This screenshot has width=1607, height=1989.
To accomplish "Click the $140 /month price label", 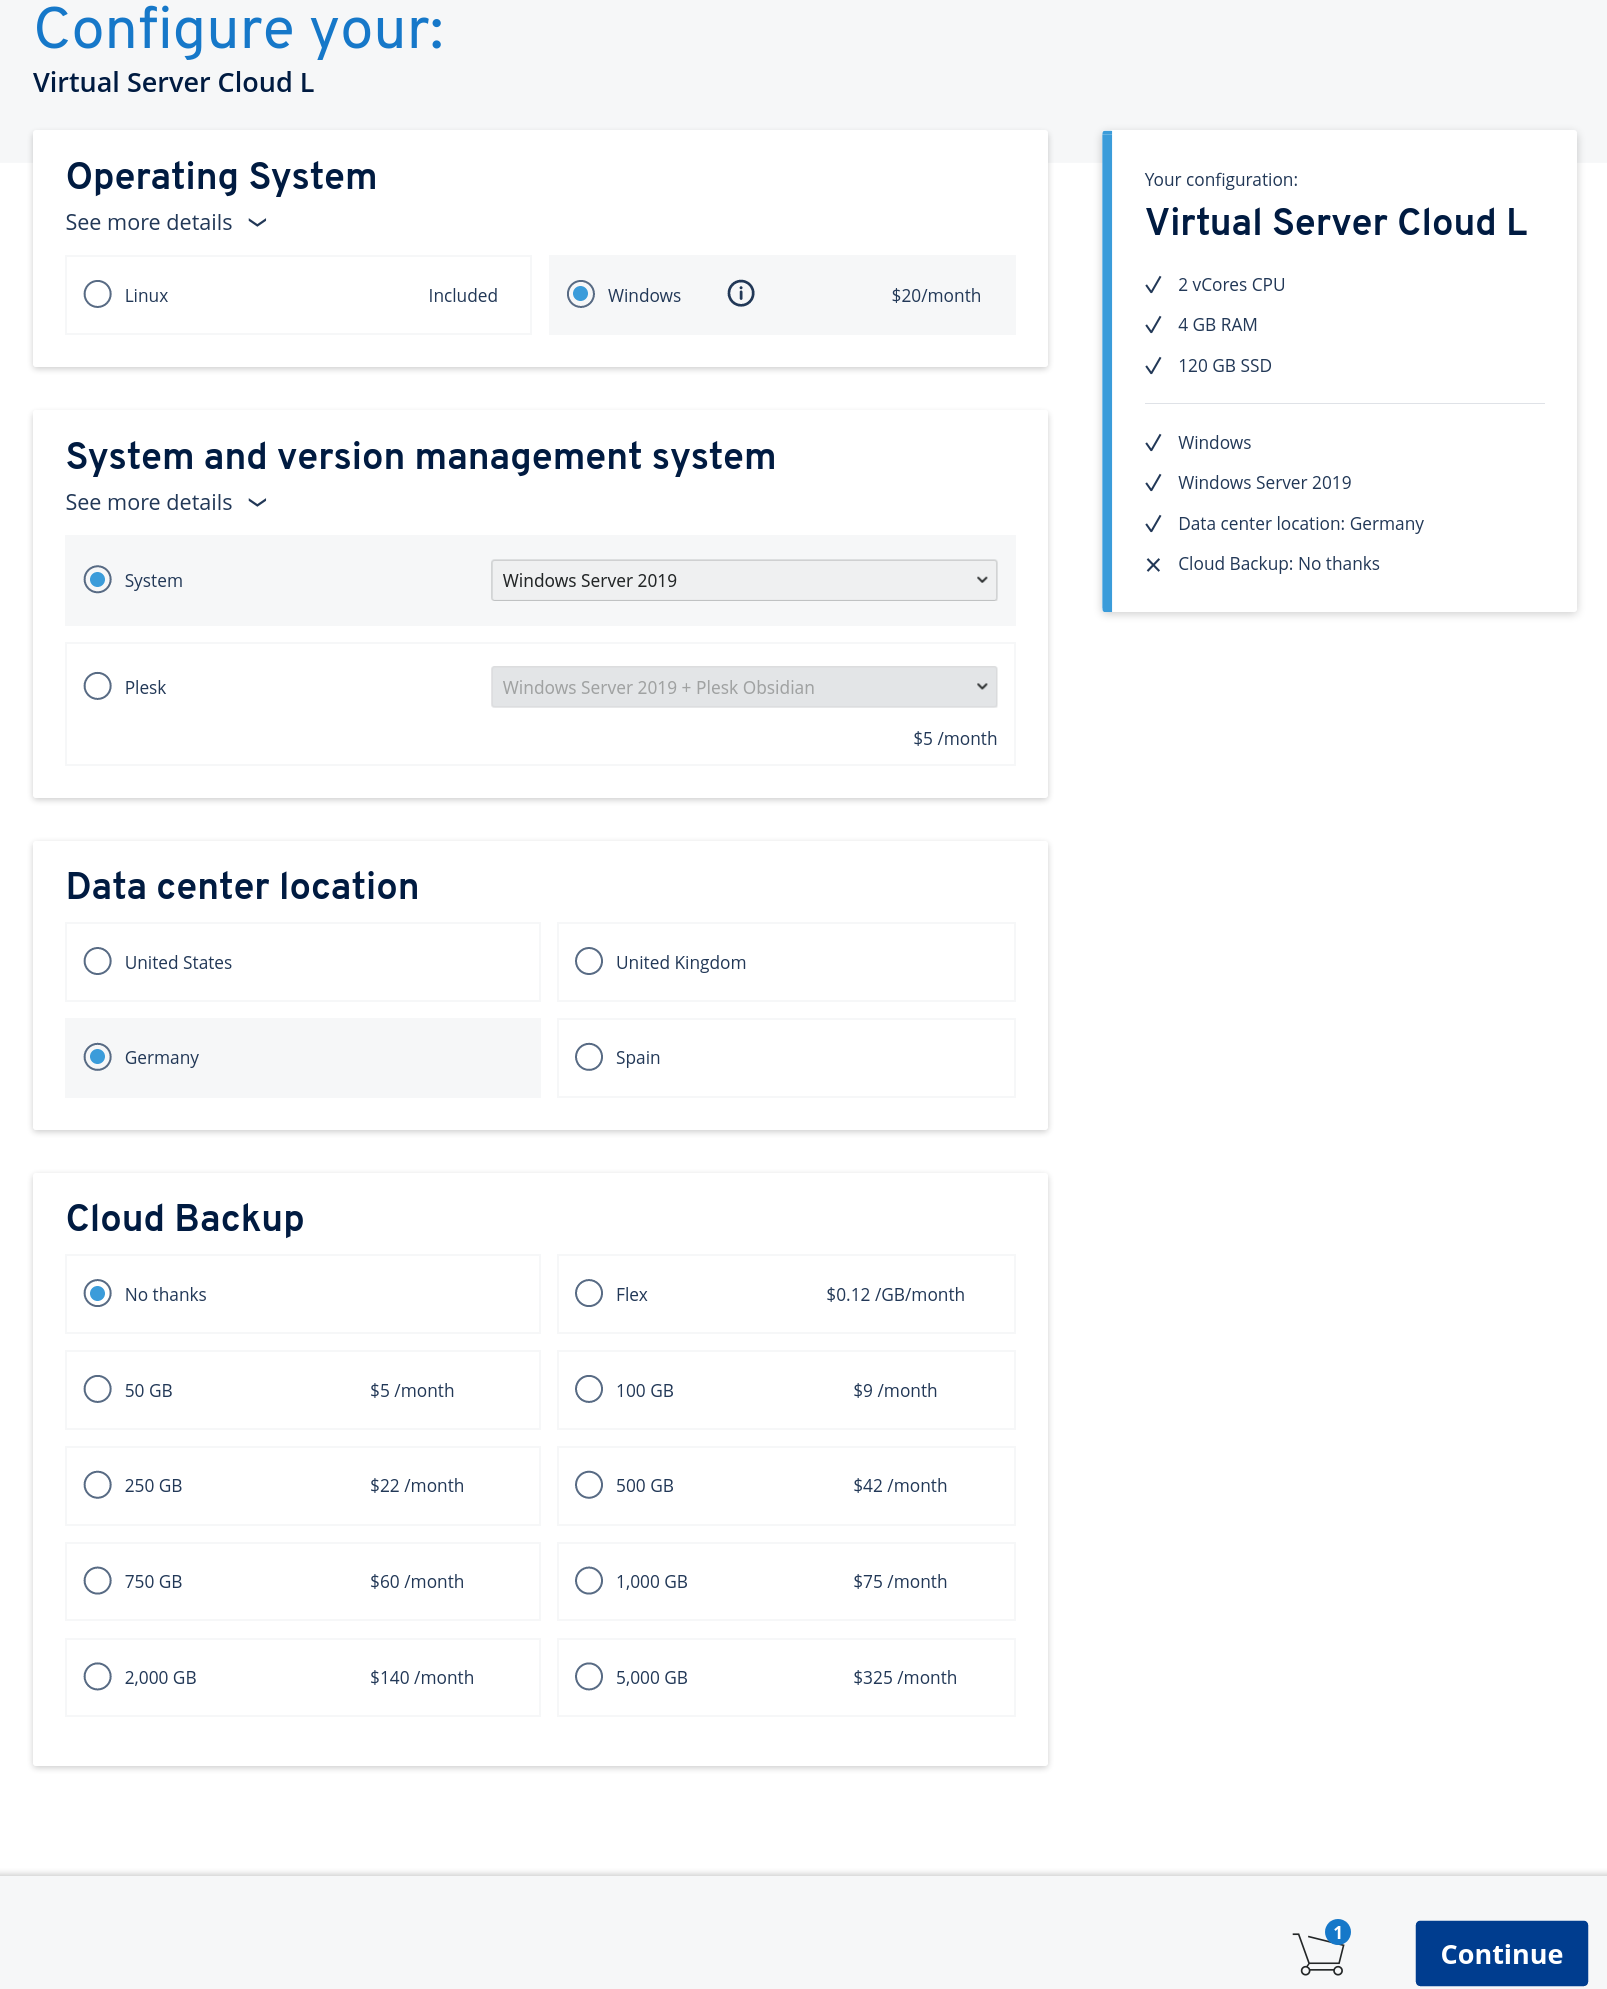I will pos(422,1678).
